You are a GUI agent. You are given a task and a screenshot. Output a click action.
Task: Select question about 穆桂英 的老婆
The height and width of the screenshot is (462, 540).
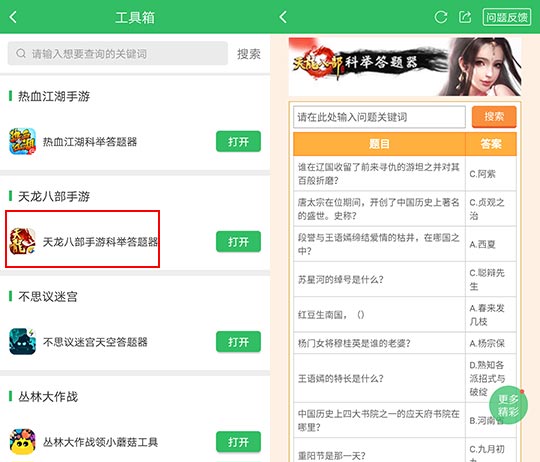tap(354, 343)
